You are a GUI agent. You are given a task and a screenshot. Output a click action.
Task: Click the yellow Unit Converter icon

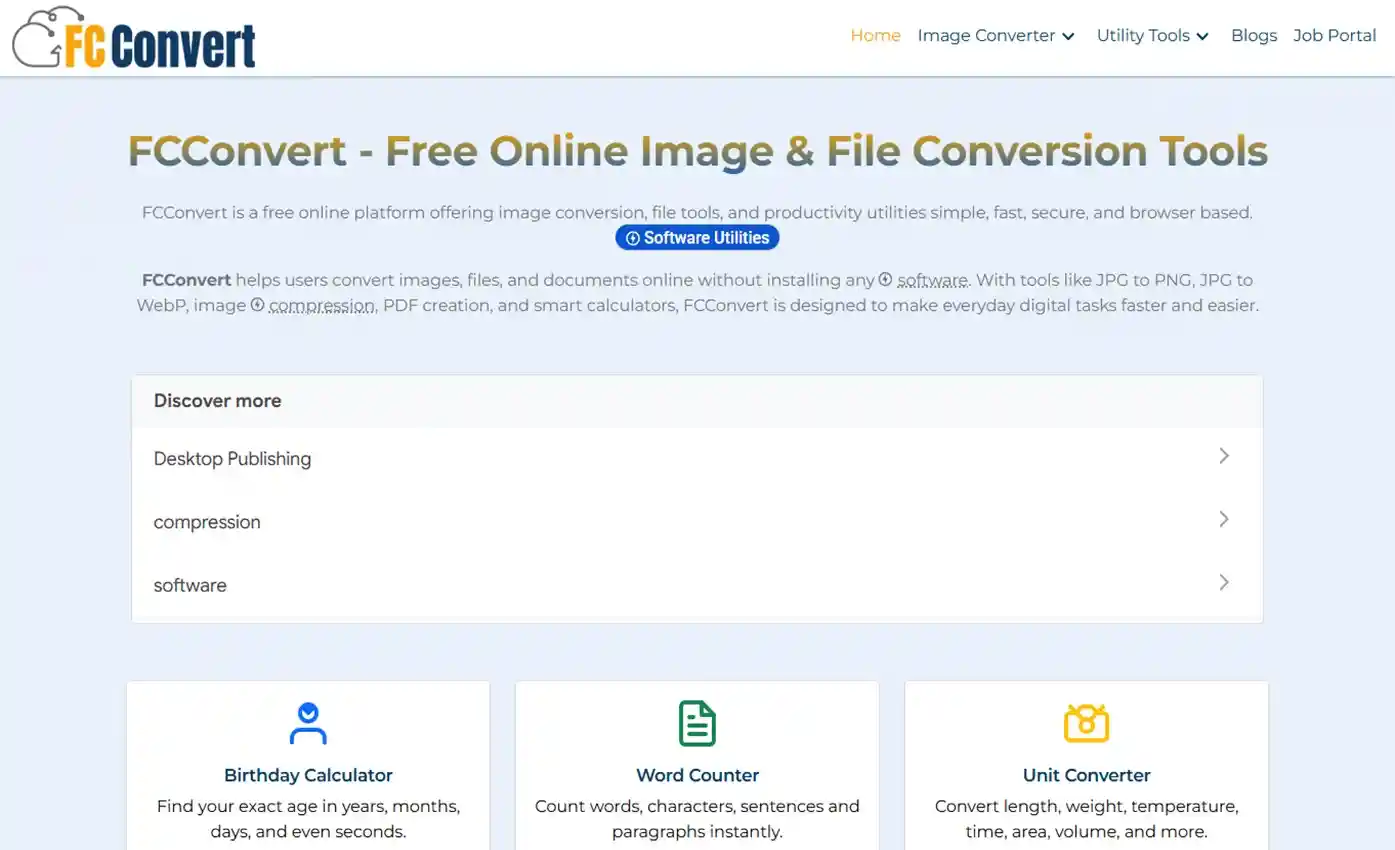pos(1086,722)
